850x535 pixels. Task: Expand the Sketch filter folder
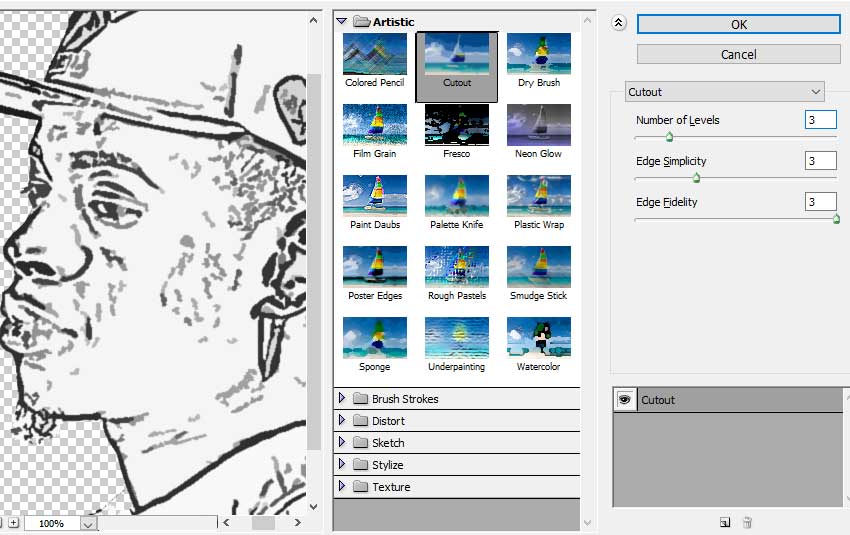[x=342, y=442]
